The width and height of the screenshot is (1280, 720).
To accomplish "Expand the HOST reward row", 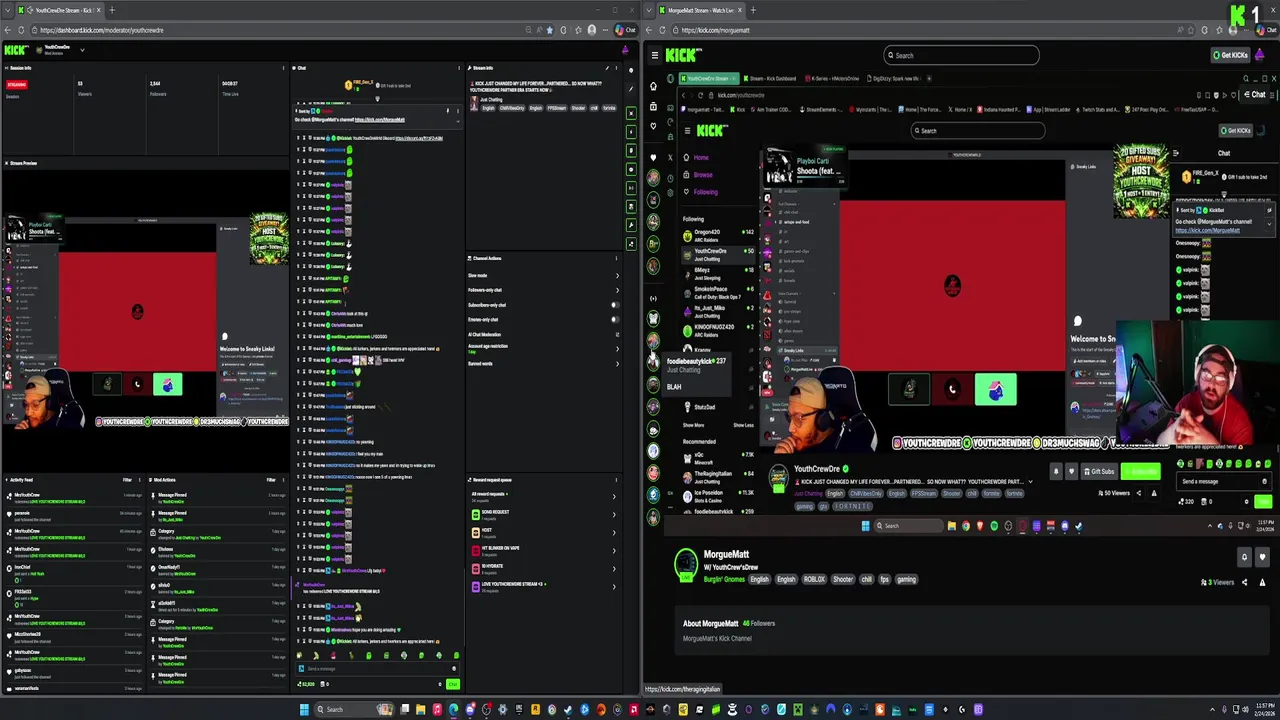I will pos(543,532).
